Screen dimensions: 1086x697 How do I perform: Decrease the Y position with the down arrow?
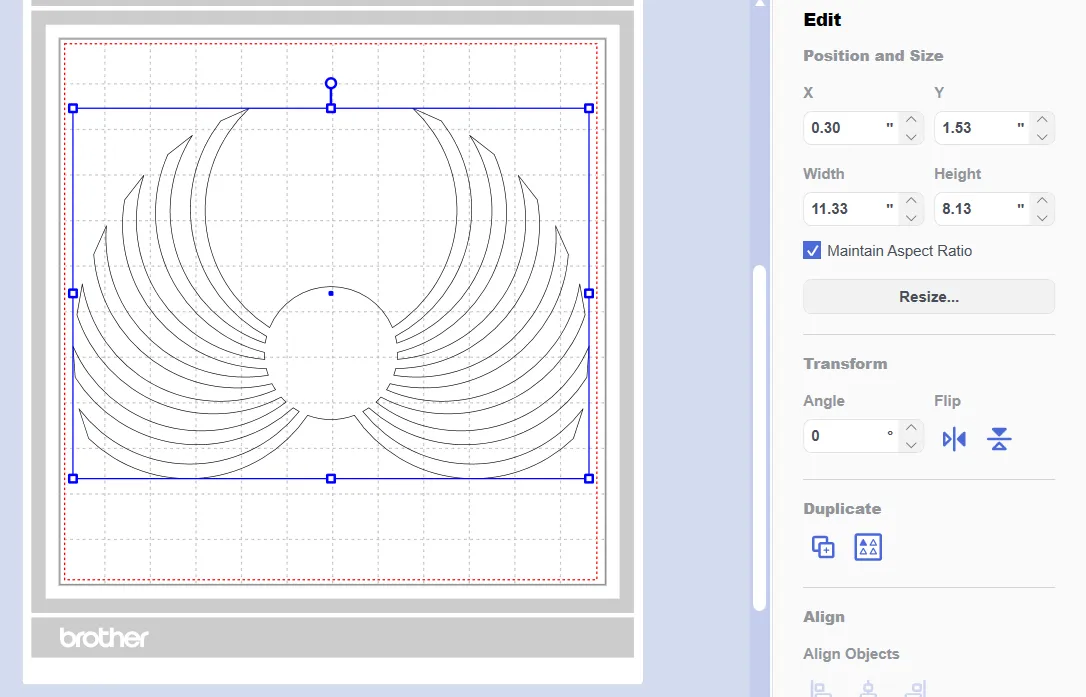(1042, 137)
